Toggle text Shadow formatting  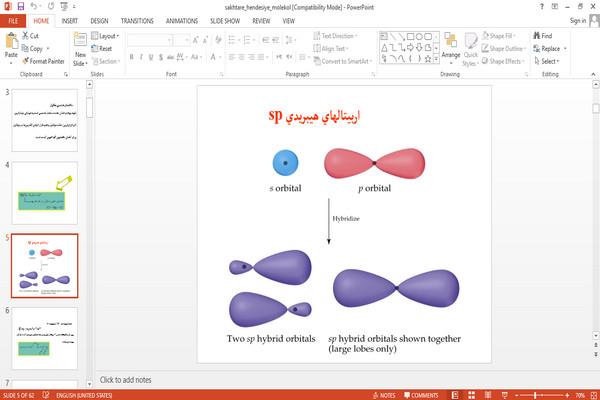(161, 57)
